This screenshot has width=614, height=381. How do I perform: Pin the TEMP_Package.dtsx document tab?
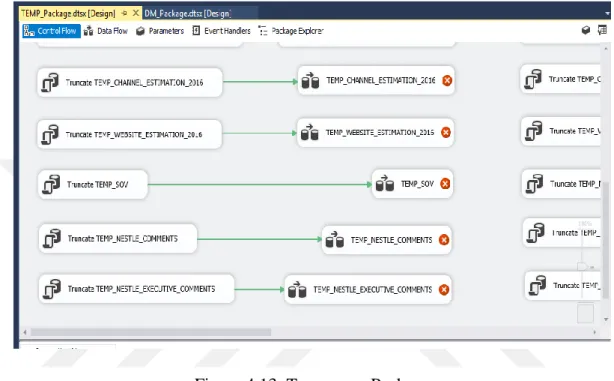click(x=125, y=13)
